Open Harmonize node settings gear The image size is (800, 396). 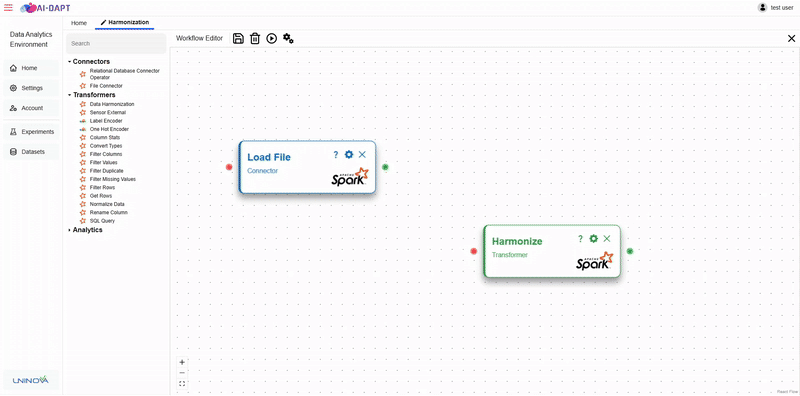point(593,238)
